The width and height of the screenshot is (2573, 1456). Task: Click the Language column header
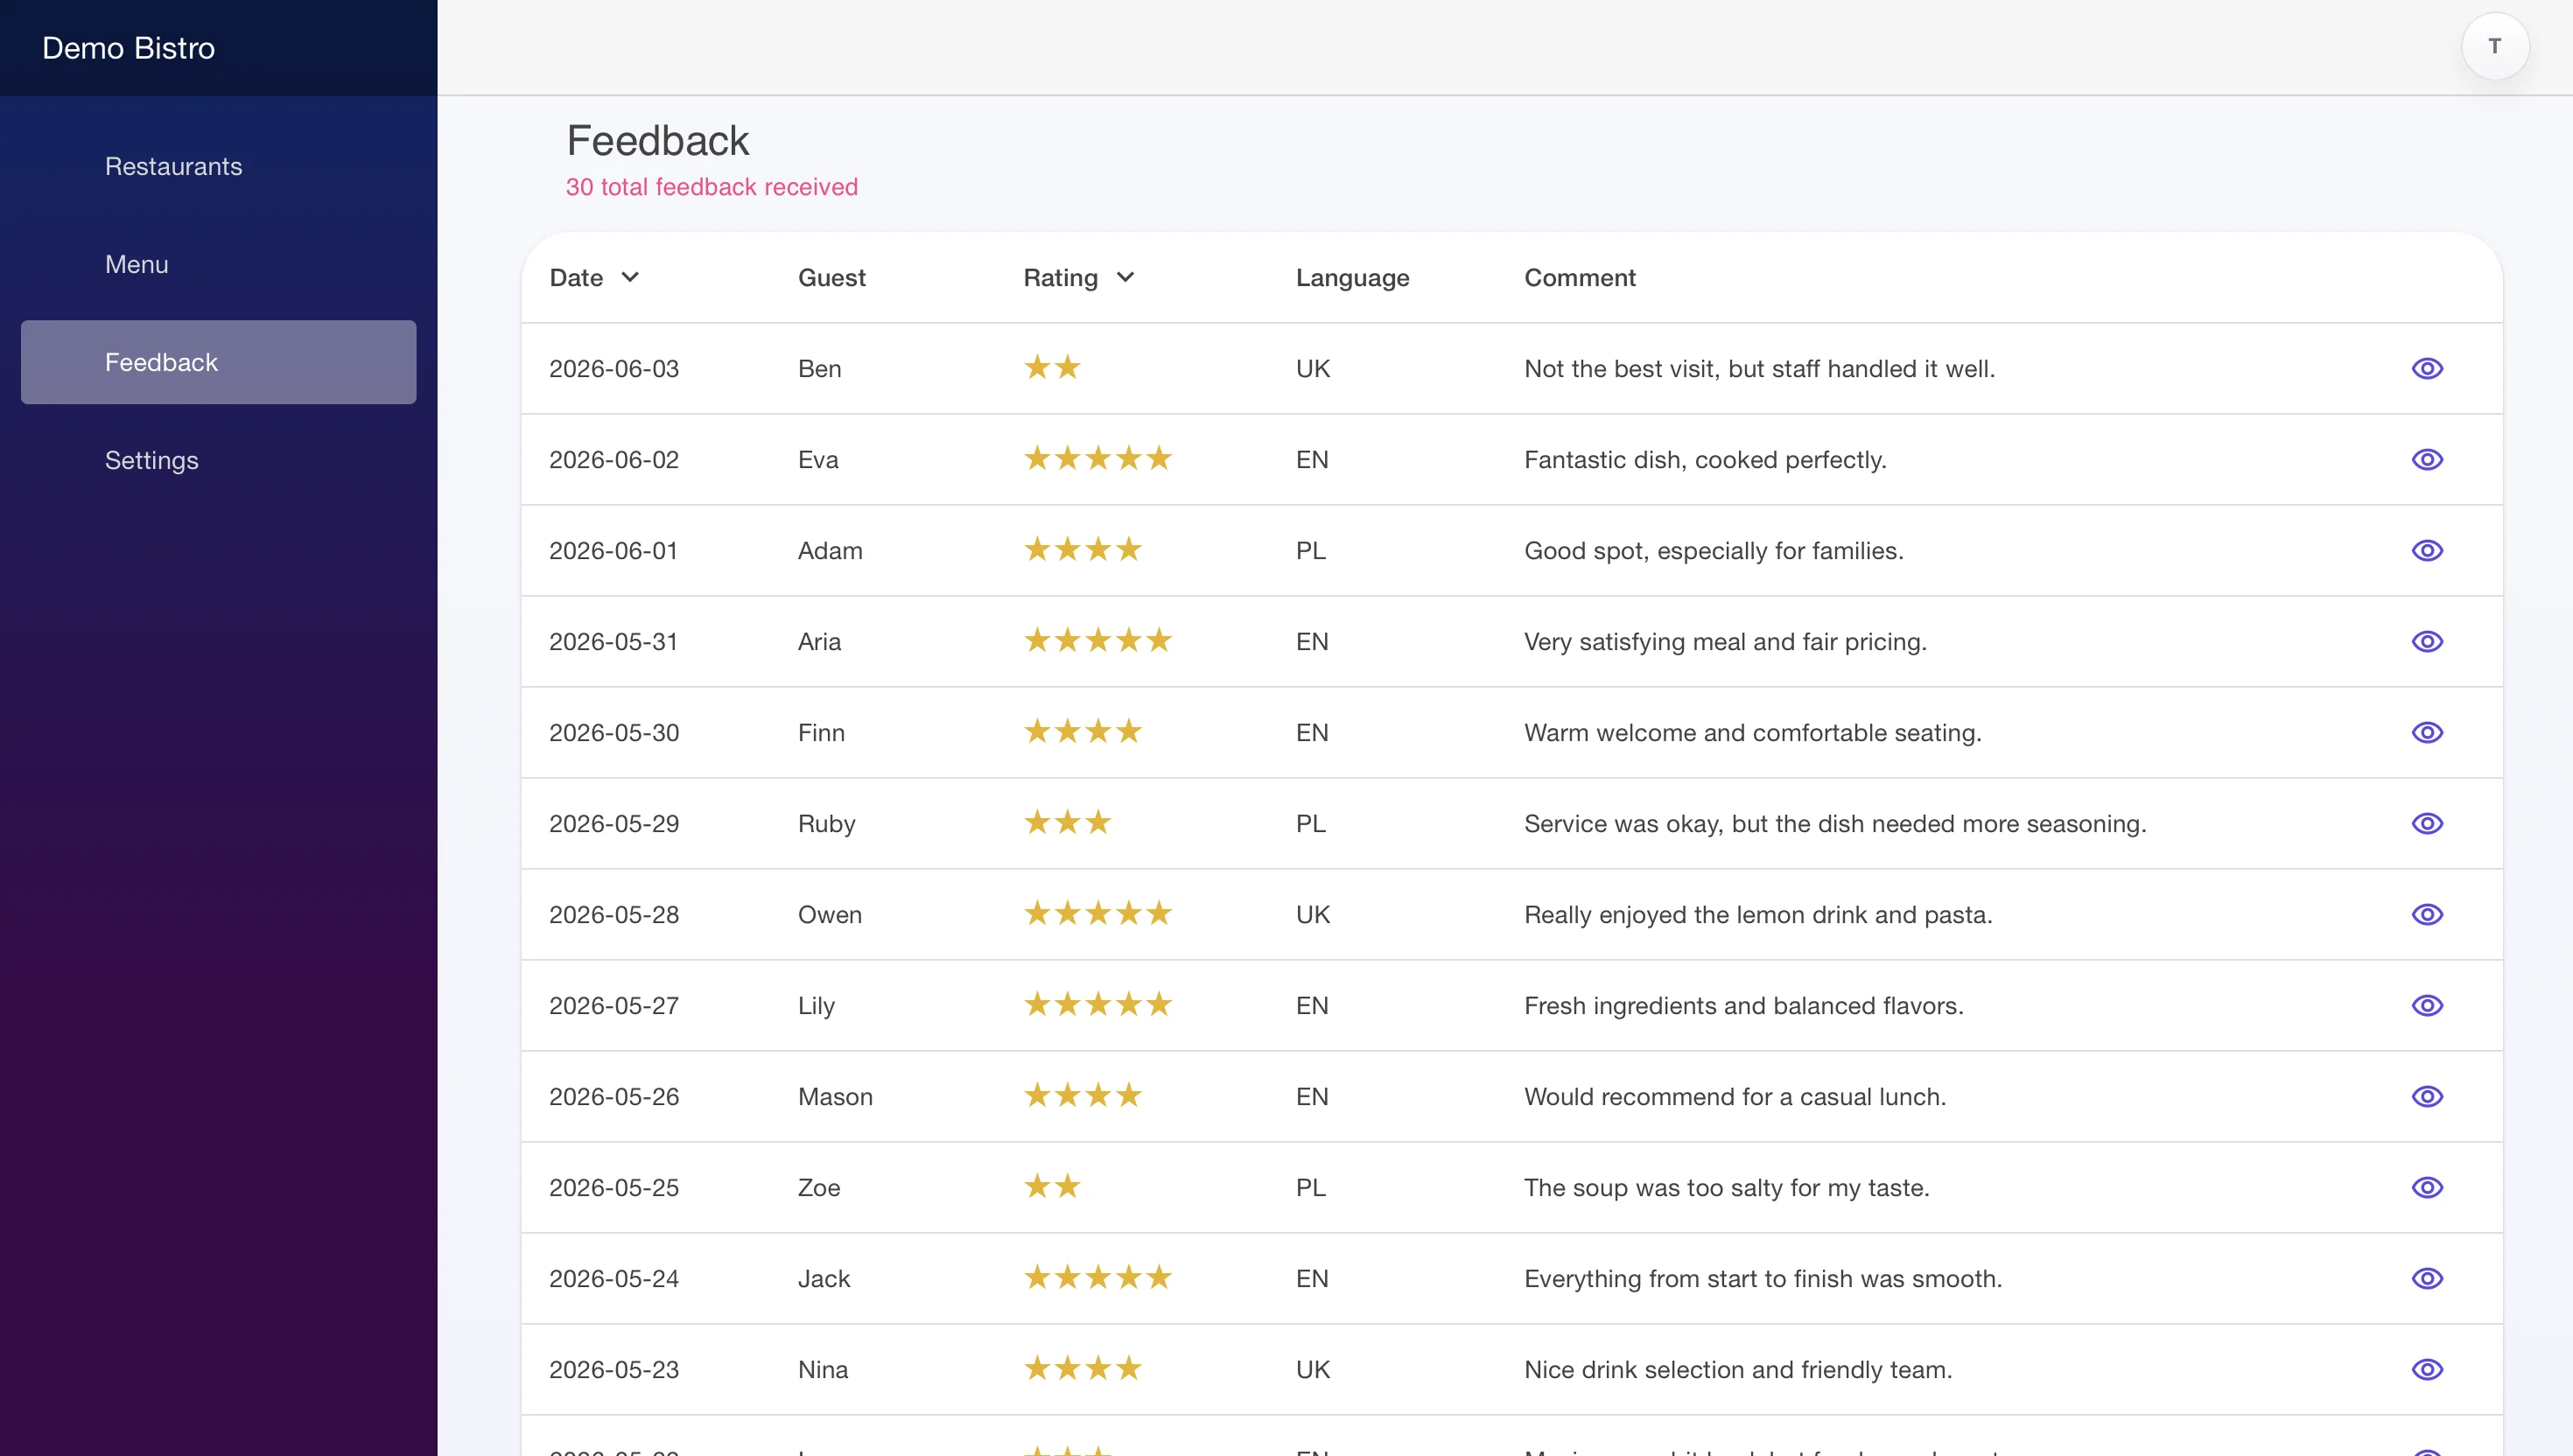coord(1352,278)
